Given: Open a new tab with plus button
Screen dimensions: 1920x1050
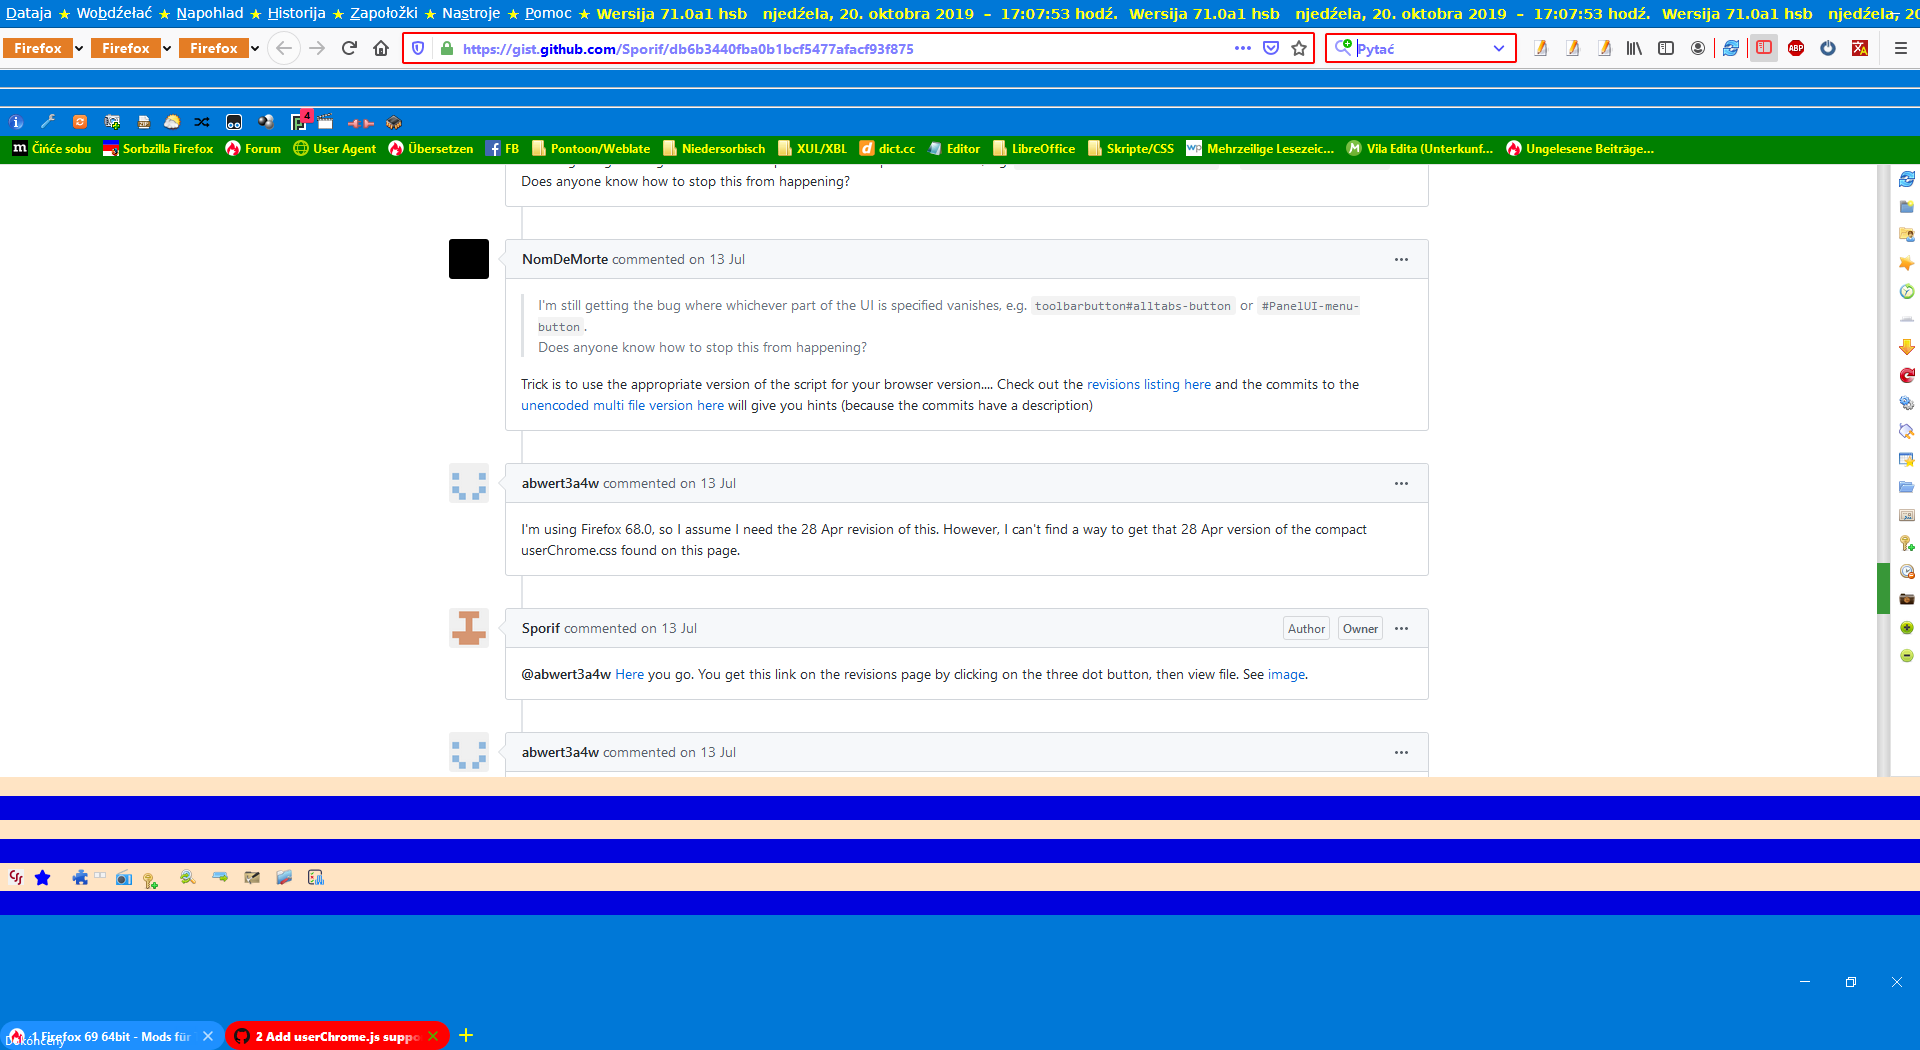Looking at the screenshot, I should coord(466,1035).
